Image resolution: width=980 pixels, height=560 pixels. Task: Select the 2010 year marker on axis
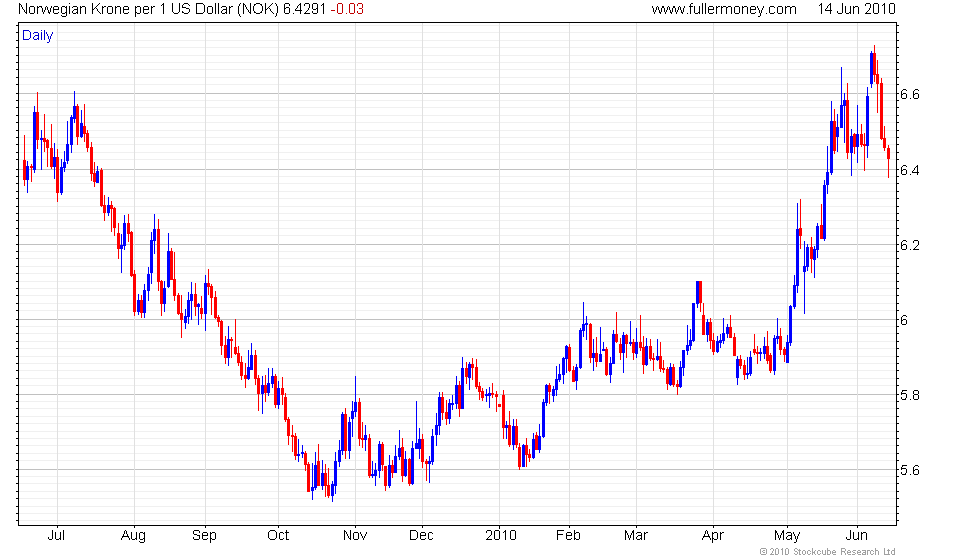[x=498, y=535]
